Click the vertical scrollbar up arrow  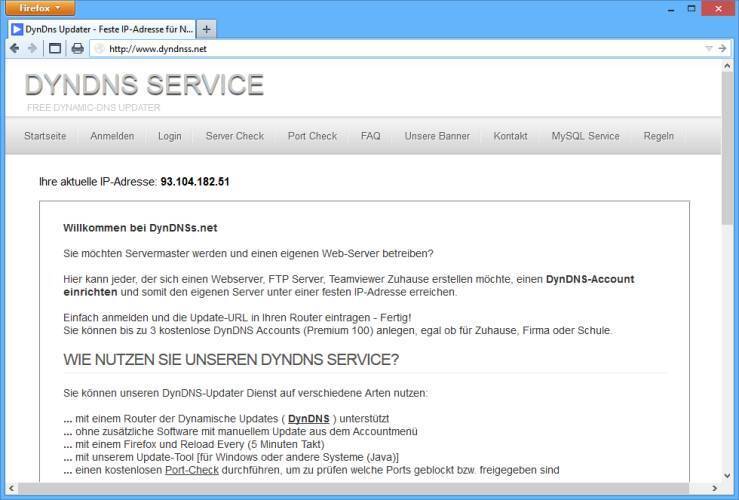point(727,66)
